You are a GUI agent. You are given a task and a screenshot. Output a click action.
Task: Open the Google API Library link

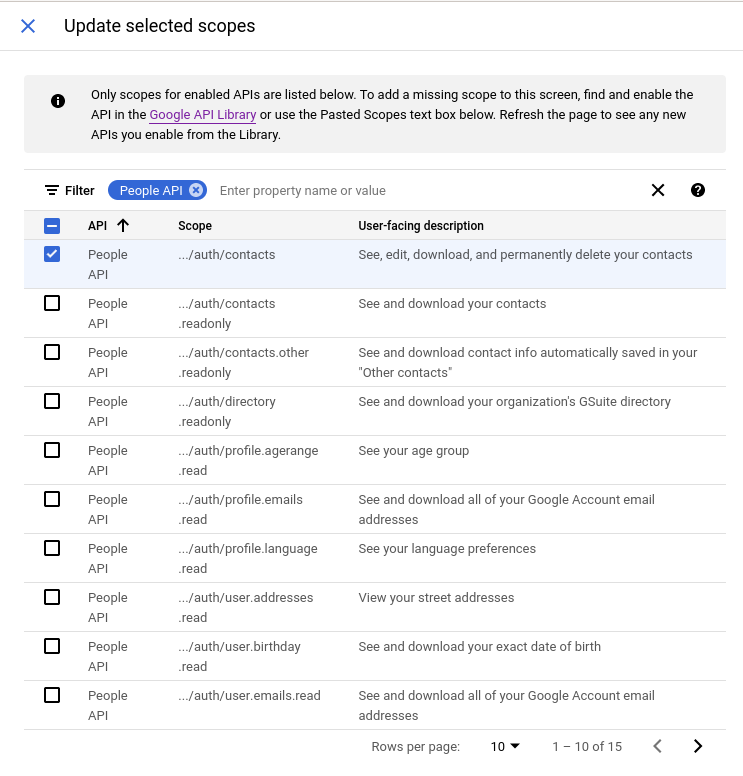[x=203, y=115]
